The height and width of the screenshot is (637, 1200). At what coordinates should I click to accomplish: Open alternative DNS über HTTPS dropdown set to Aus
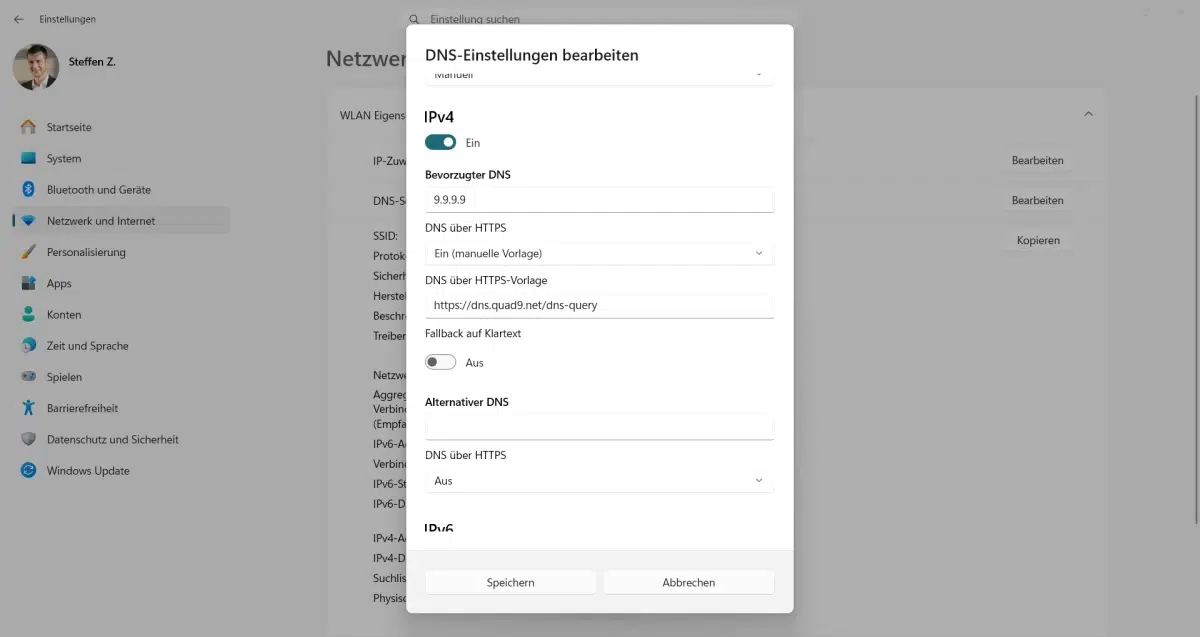(600, 481)
